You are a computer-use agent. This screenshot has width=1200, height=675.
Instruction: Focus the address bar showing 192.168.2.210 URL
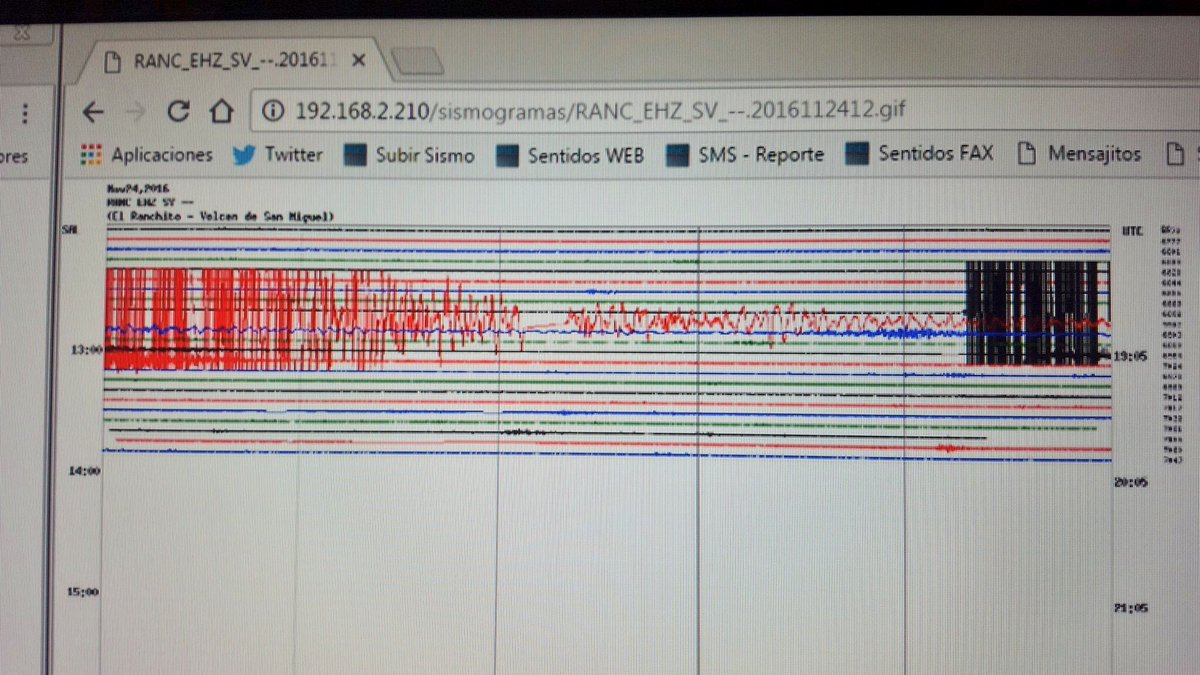[x=600, y=109]
